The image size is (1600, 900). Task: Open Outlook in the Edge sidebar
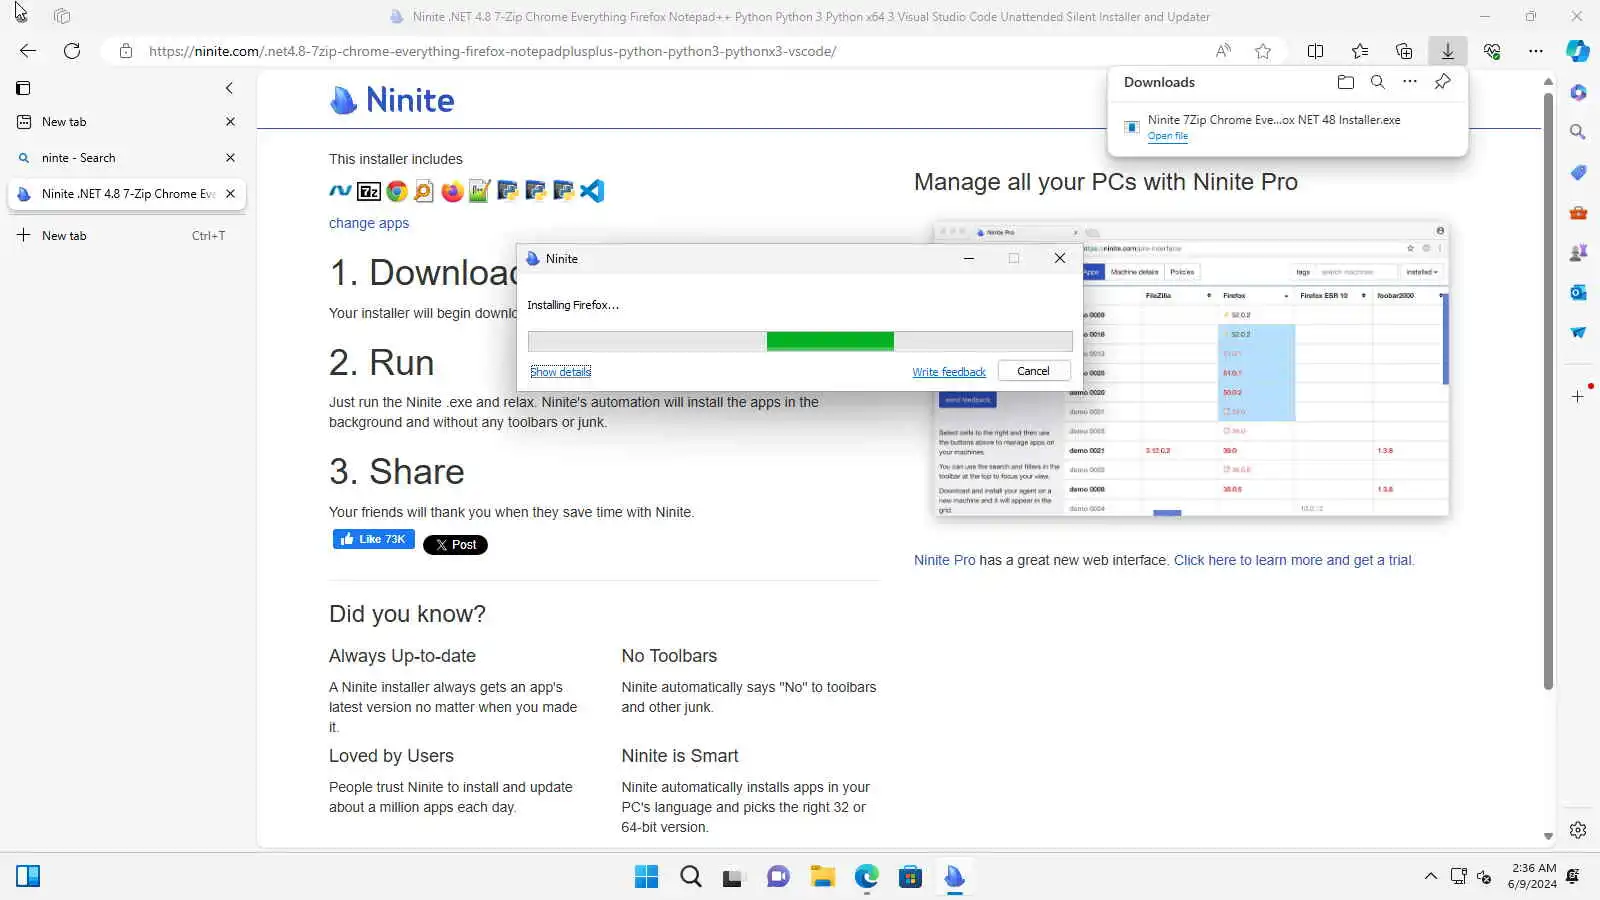1578,292
